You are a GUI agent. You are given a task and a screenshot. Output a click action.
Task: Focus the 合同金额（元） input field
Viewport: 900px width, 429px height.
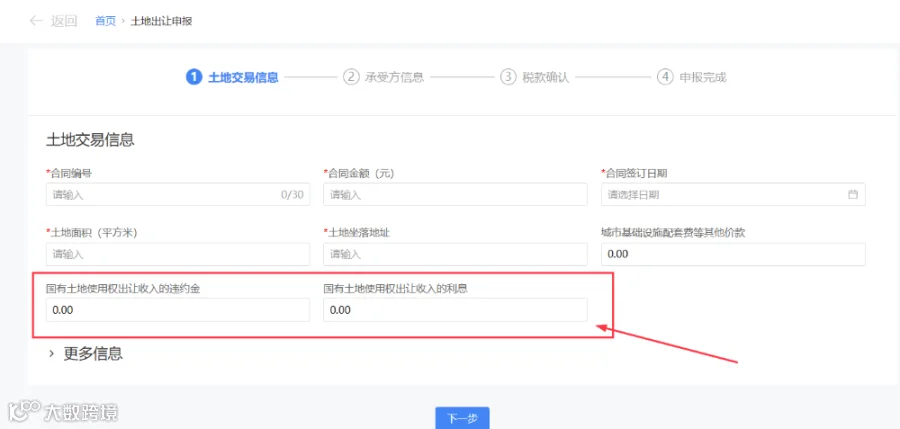pyautogui.click(x=455, y=195)
